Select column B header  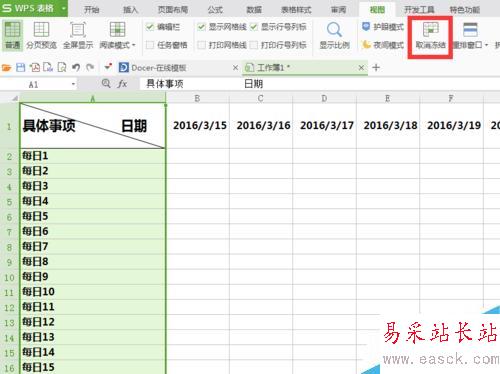(197, 98)
